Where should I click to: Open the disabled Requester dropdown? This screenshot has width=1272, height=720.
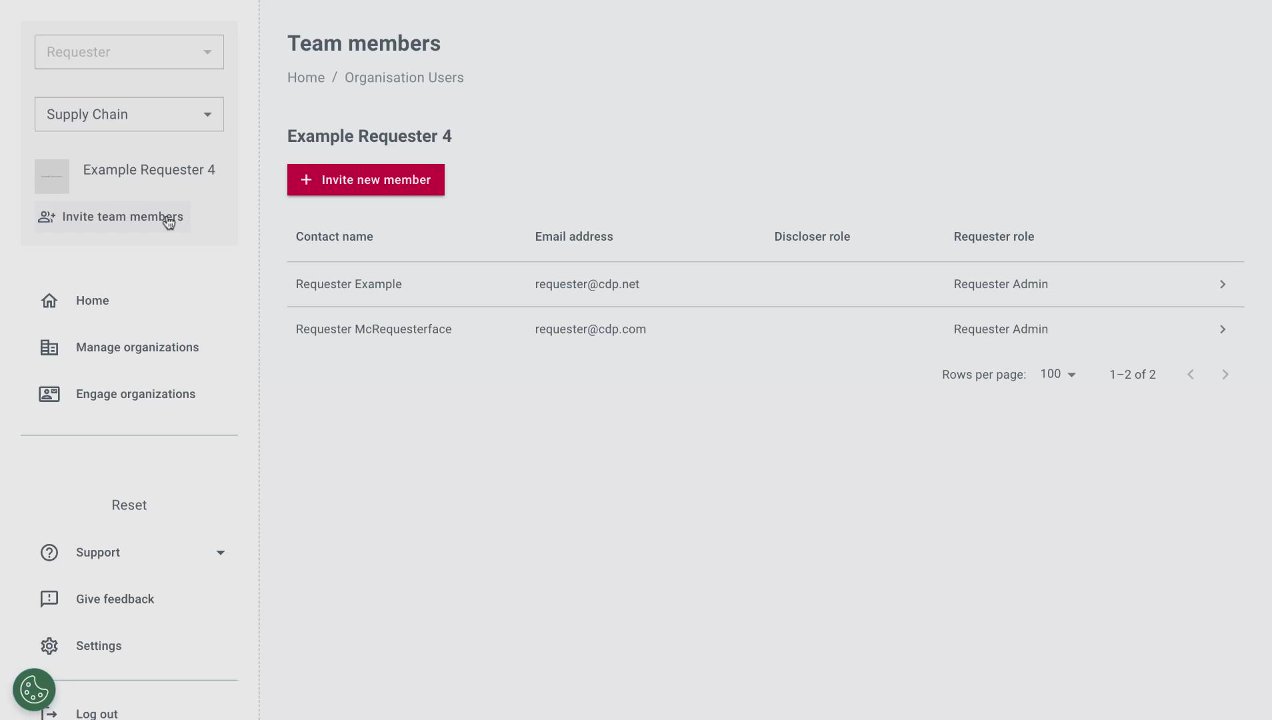(129, 52)
